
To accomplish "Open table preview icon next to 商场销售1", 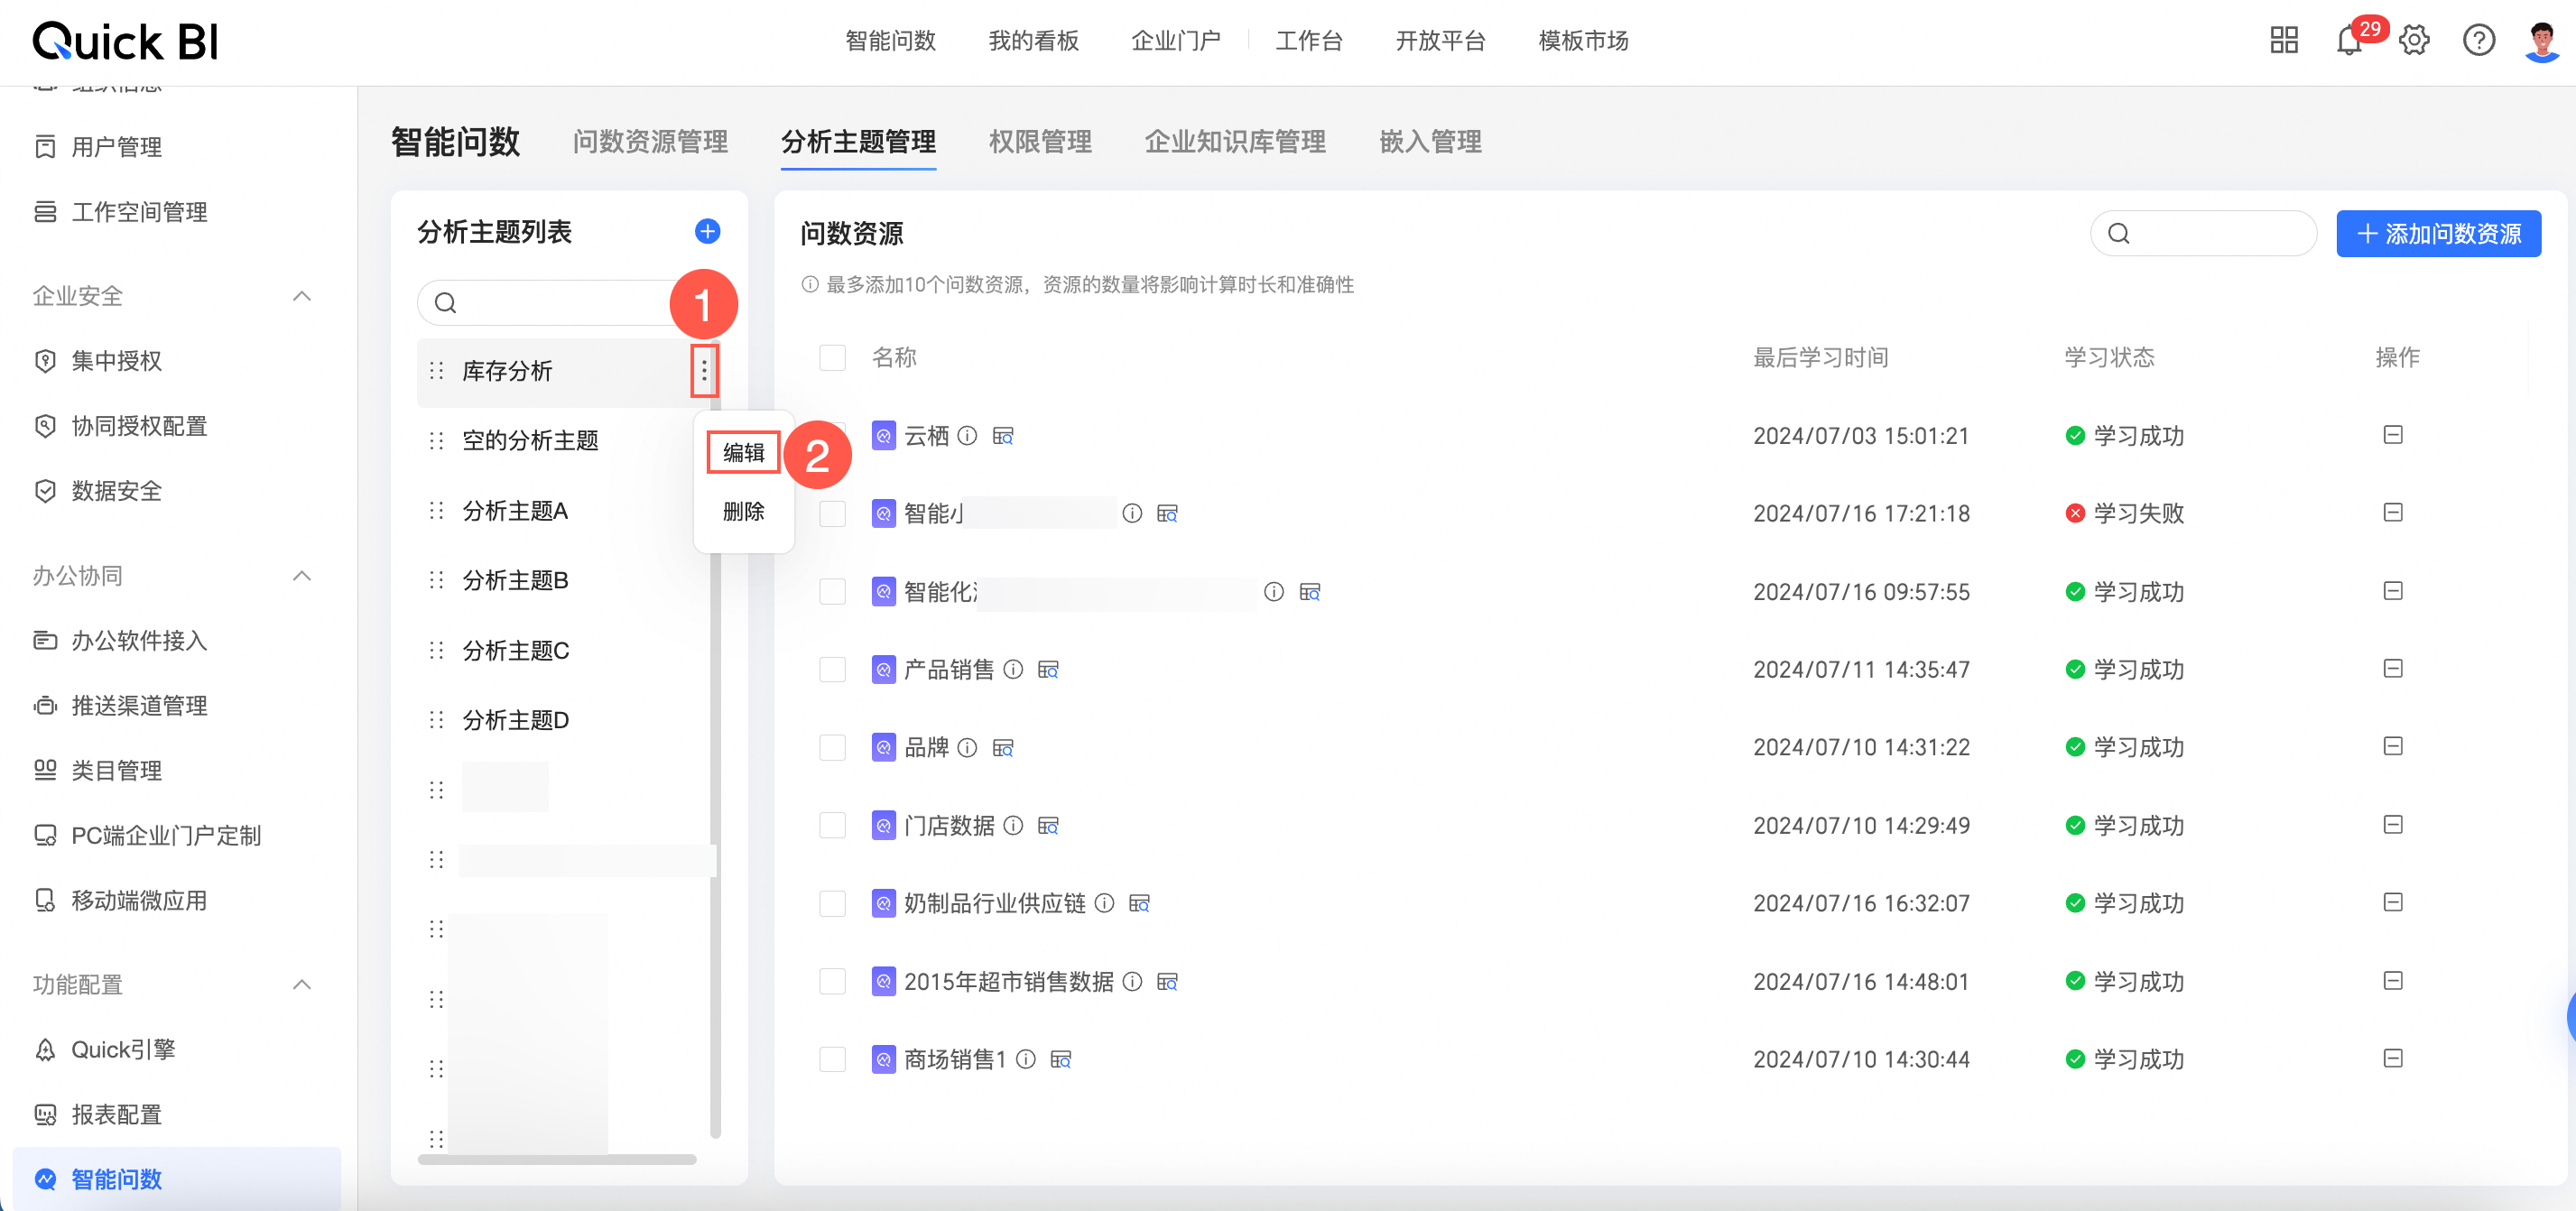I will [1061, 1059].
